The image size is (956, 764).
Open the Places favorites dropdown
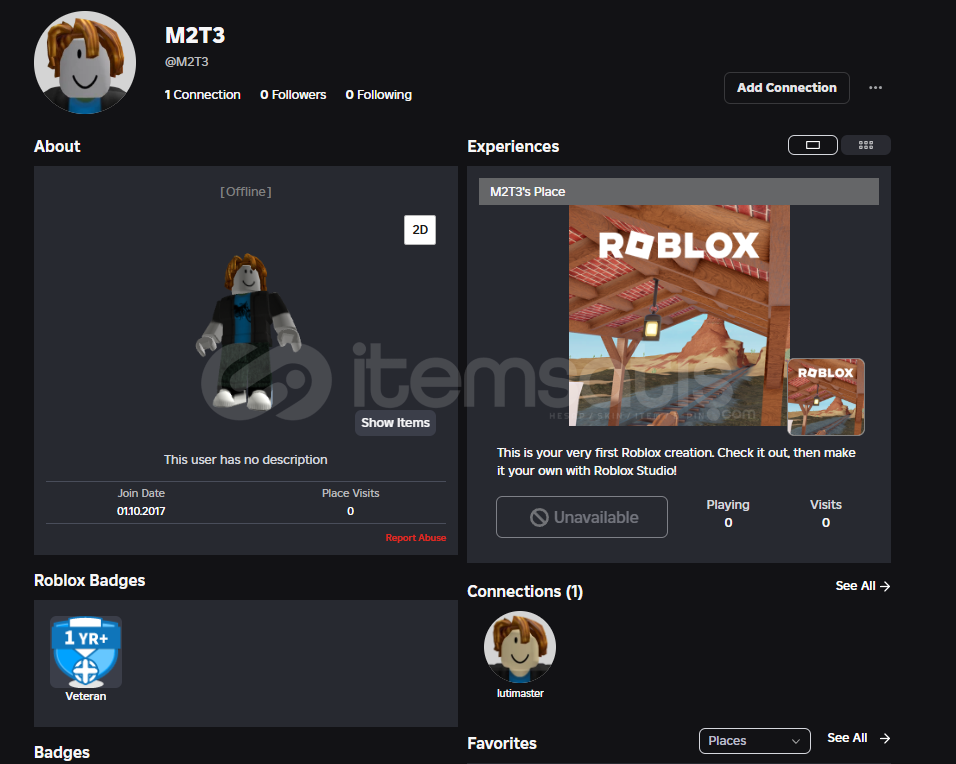754,741
